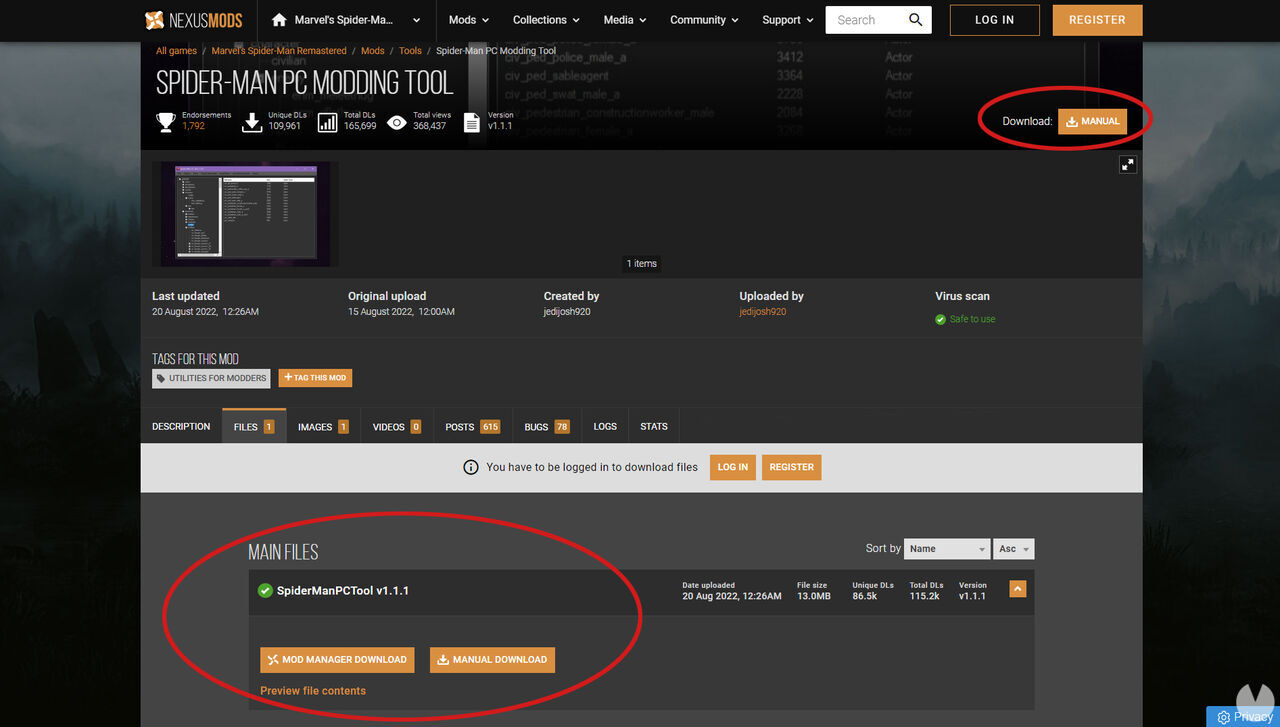Switch to the Bugs tab
1280x727 pixels.
tap(546, 427)
